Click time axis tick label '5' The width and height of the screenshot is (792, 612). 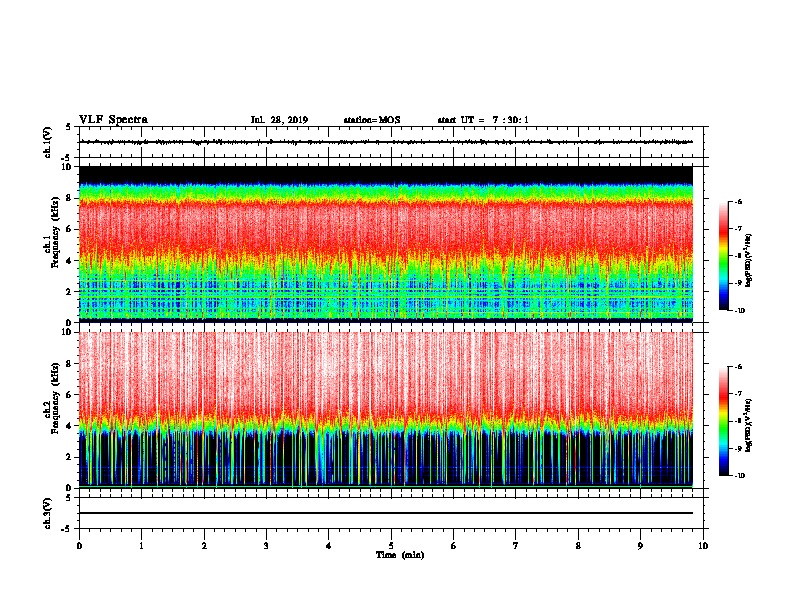coord(391,546)
